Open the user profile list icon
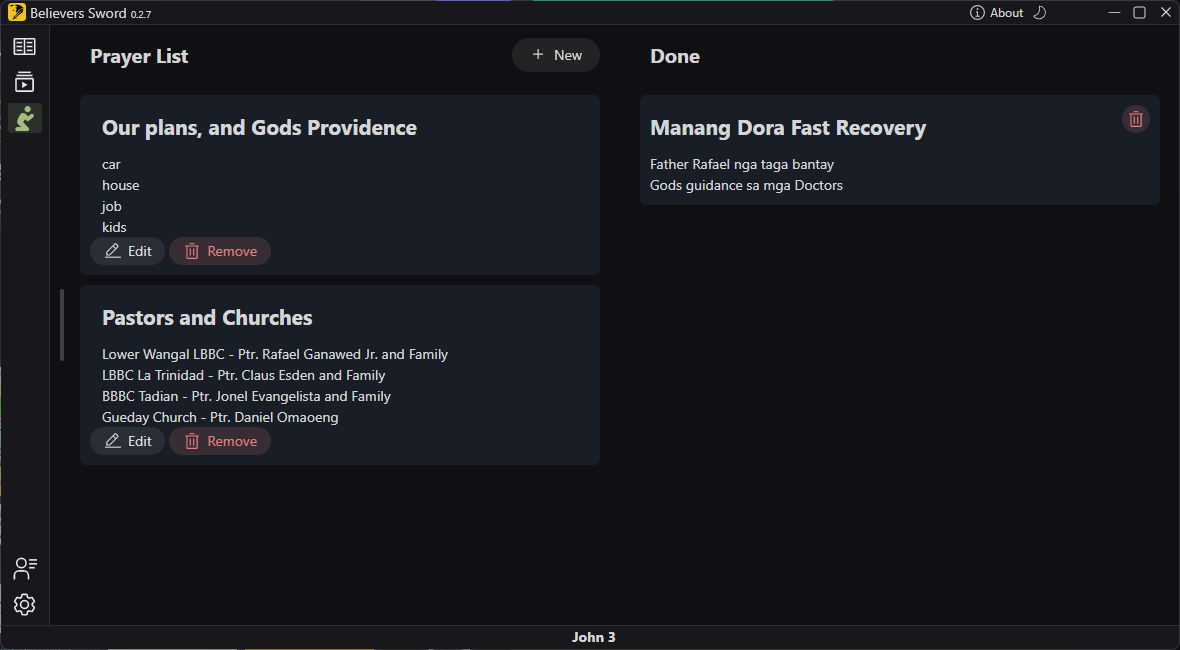 click(x=24, y=568)
